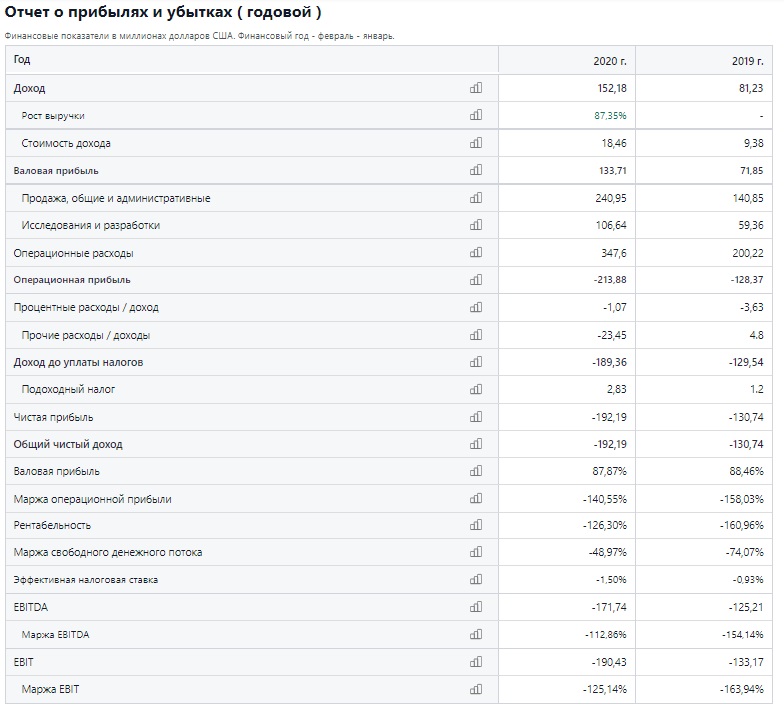Viewport: 784px width, 720px height.
Task: Click the Год header label
Action: [22, 59]
